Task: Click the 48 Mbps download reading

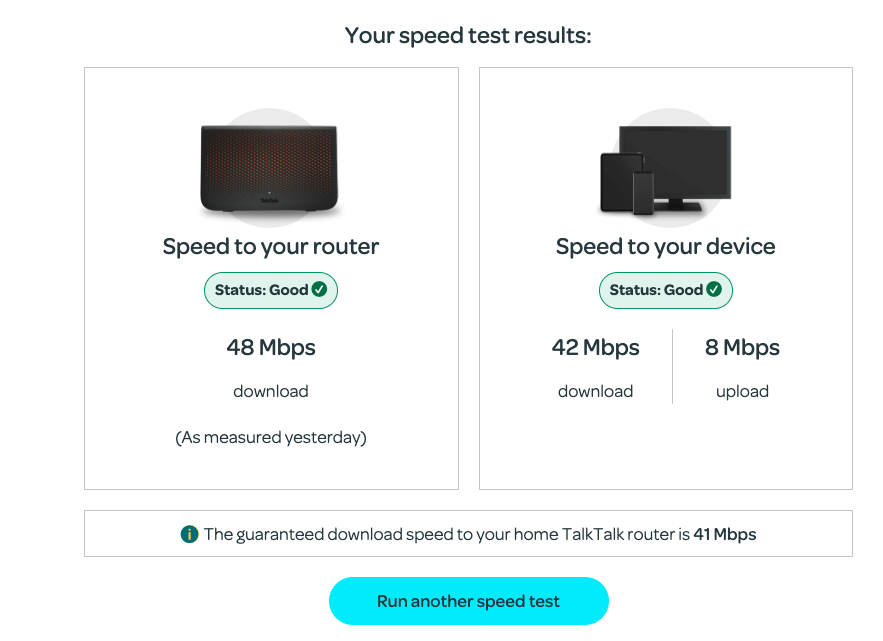Action: point(270,347)
